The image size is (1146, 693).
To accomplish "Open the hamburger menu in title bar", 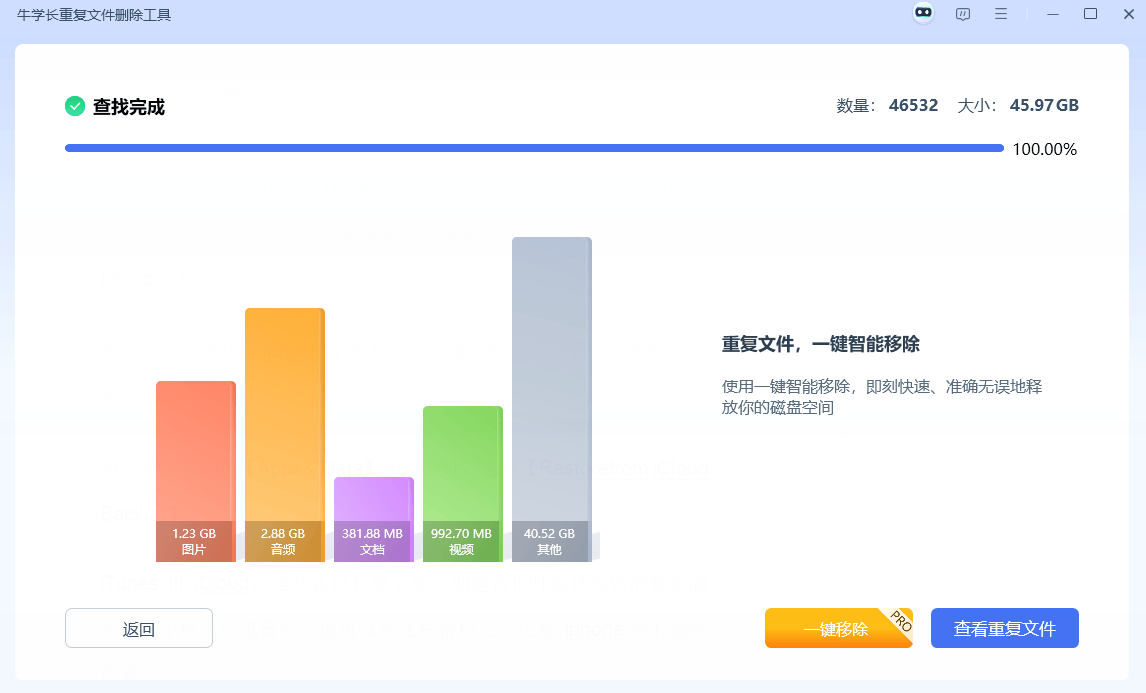I will 1000,14.
